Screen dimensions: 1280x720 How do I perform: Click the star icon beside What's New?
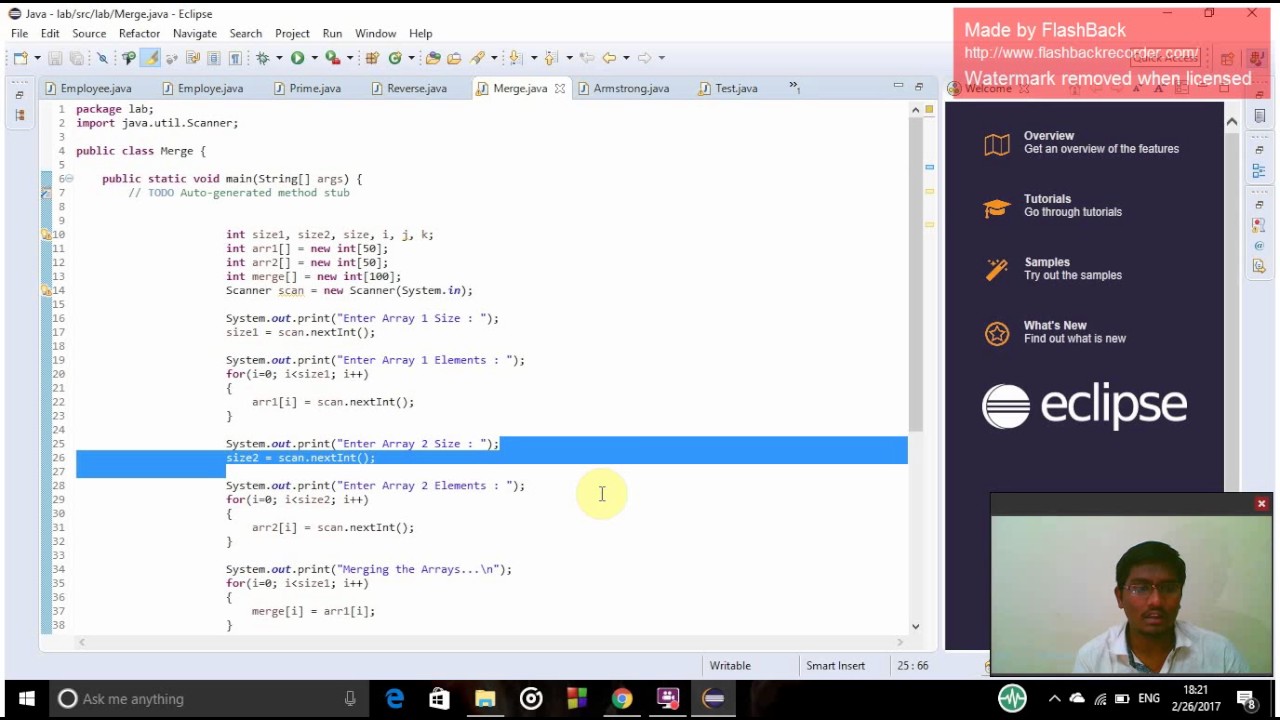[x=997, y=334]
